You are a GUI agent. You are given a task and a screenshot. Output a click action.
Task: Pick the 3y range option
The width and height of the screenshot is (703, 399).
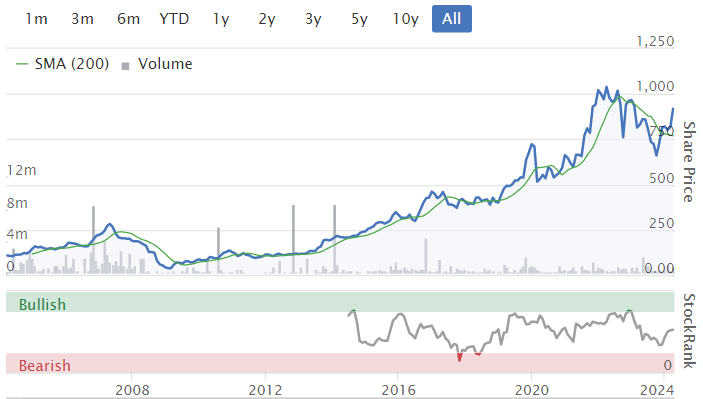coord(313,19)
